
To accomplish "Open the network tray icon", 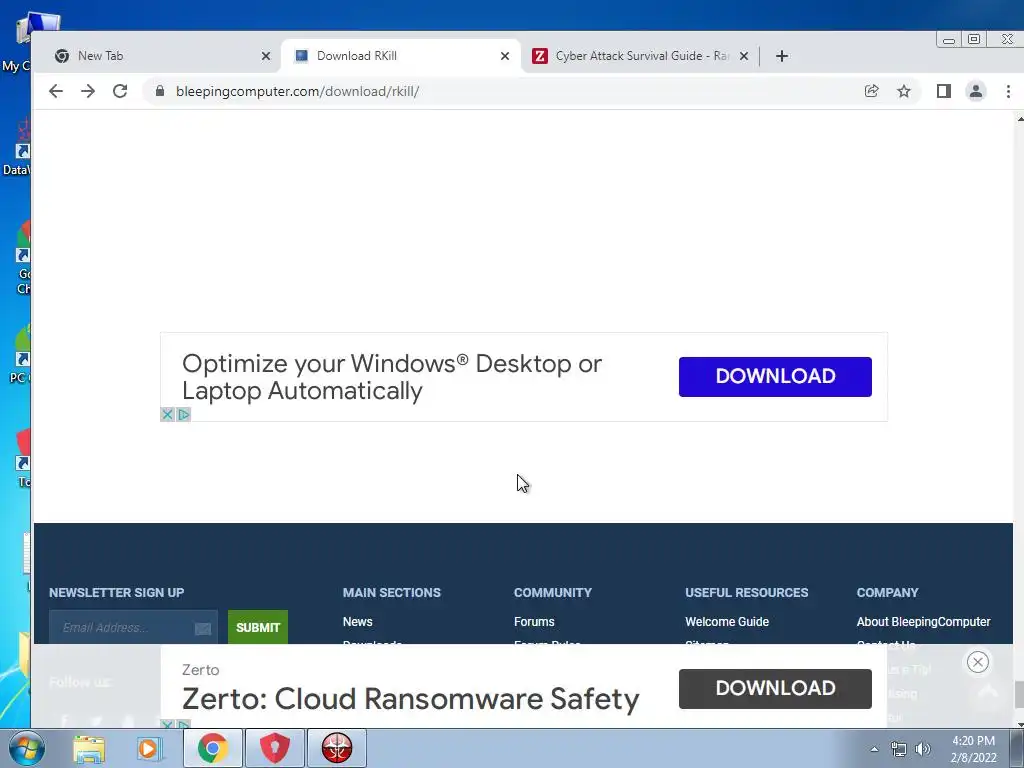I will 899,749.
